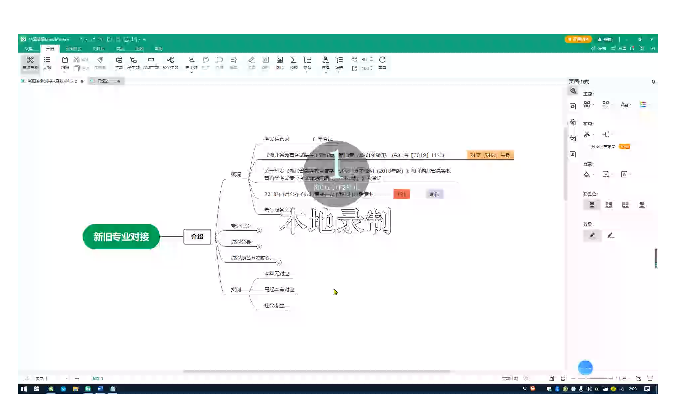
Task: Open the first ribbon tab on the left
Action: [x=29, y=47]
